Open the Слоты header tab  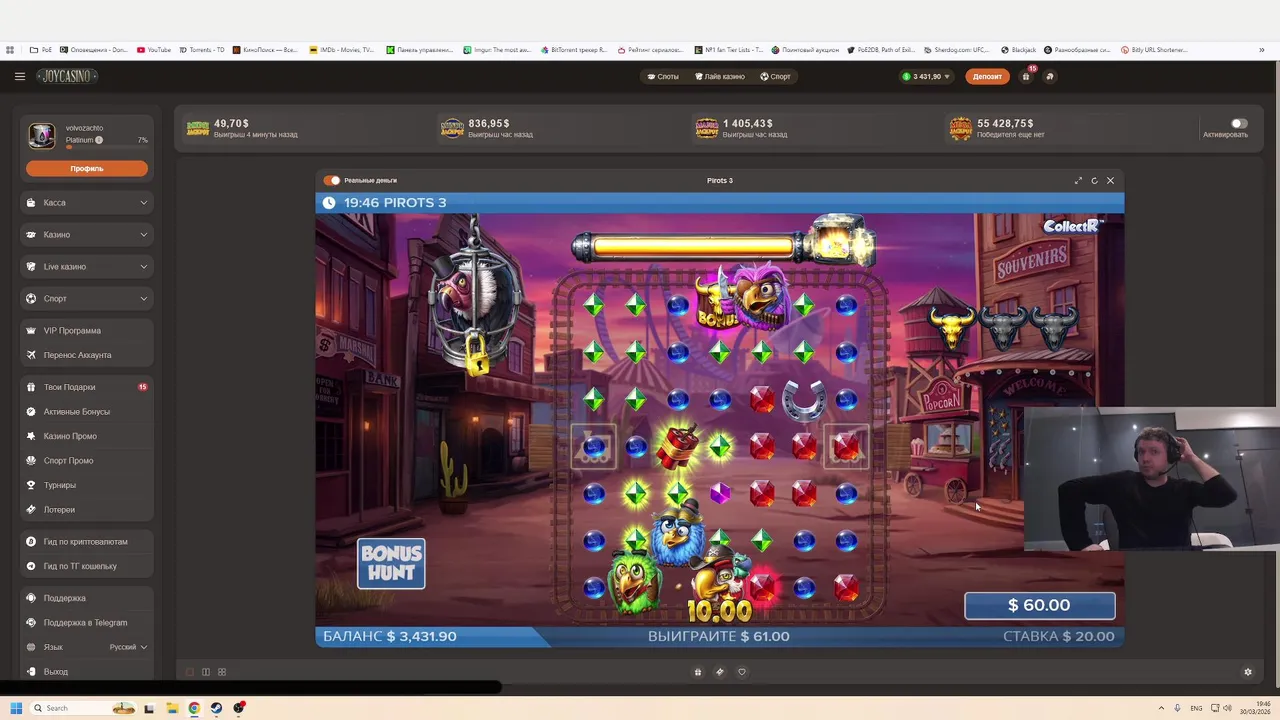click(x=663, y=76)
